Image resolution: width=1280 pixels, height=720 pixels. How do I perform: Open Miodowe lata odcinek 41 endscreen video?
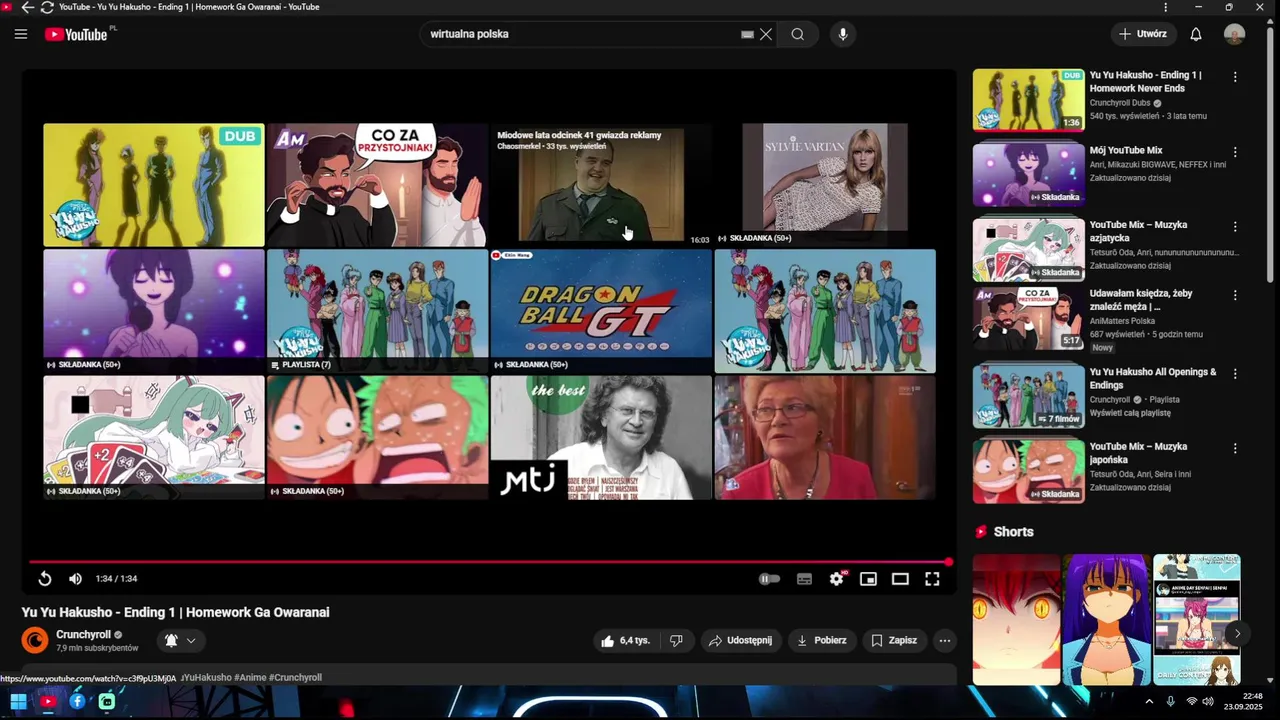[601, 184]
